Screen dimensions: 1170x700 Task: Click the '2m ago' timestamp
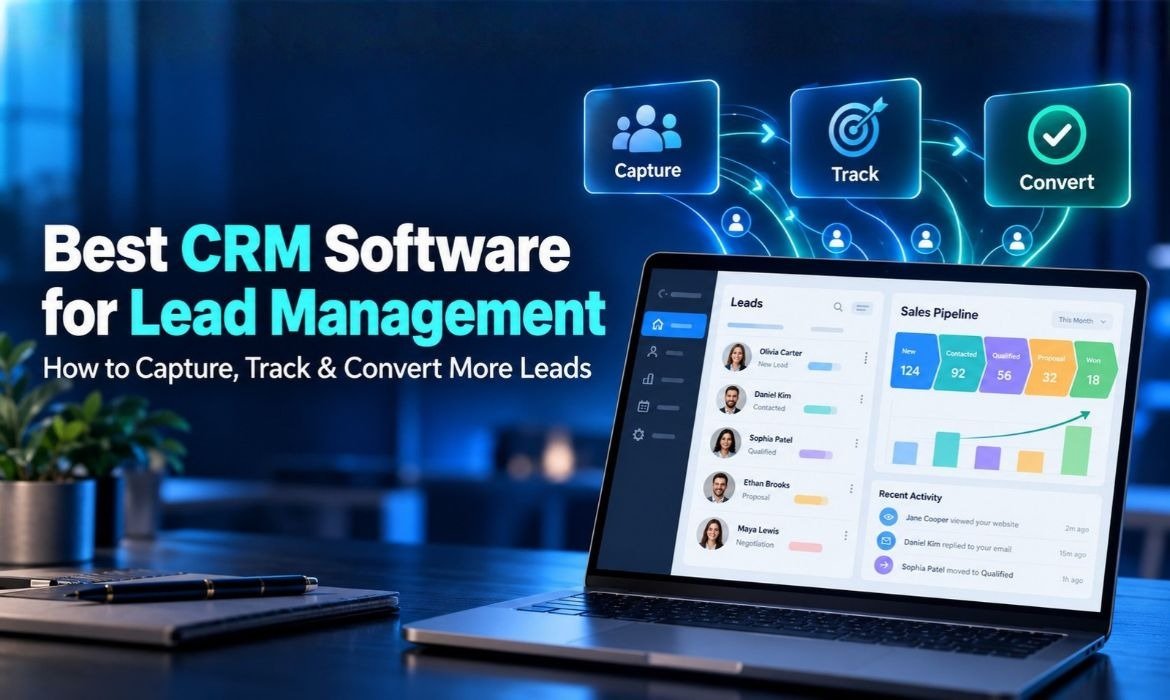pos(1077,528)
